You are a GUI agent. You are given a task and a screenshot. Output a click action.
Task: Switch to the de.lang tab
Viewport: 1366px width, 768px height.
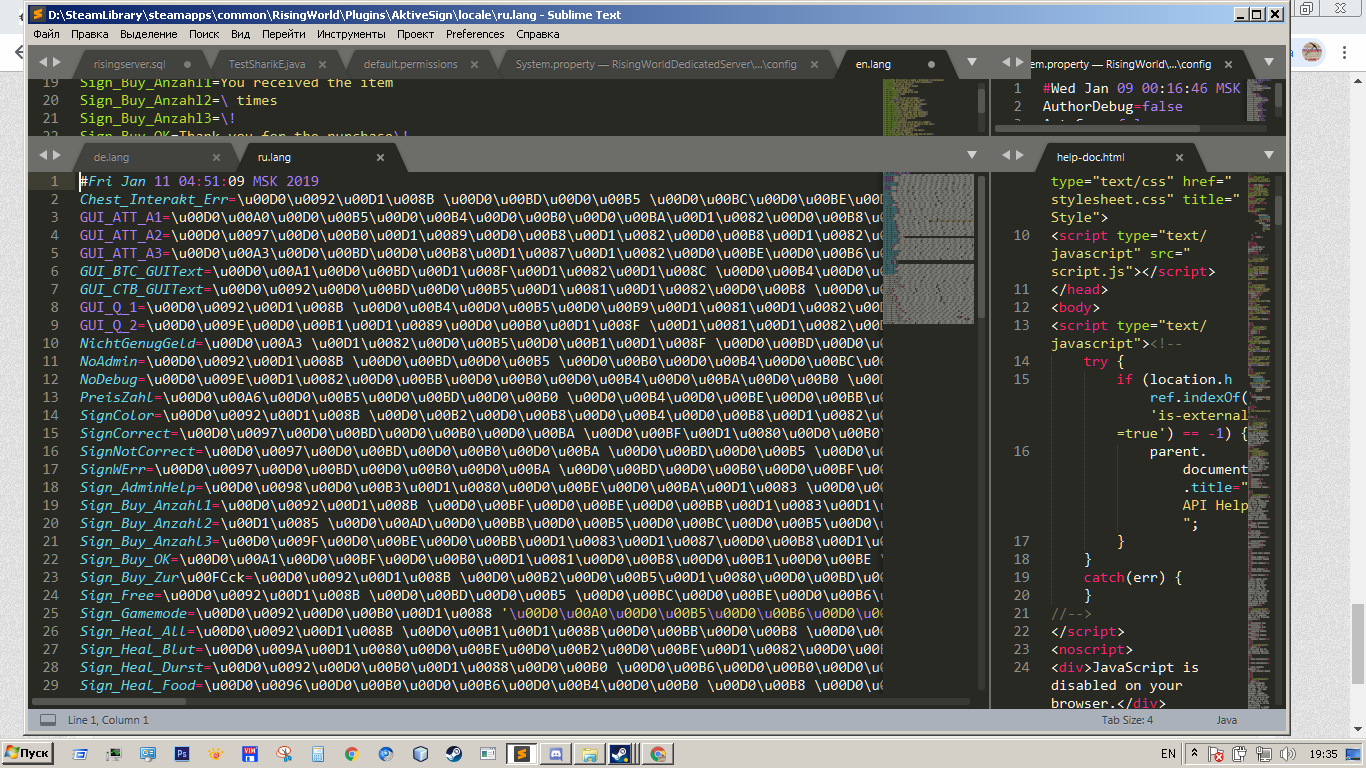pyautogui.click(x=111, y=157)
